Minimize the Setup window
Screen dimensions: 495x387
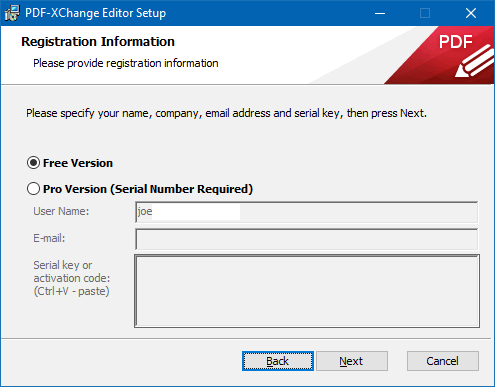point(380,13)
